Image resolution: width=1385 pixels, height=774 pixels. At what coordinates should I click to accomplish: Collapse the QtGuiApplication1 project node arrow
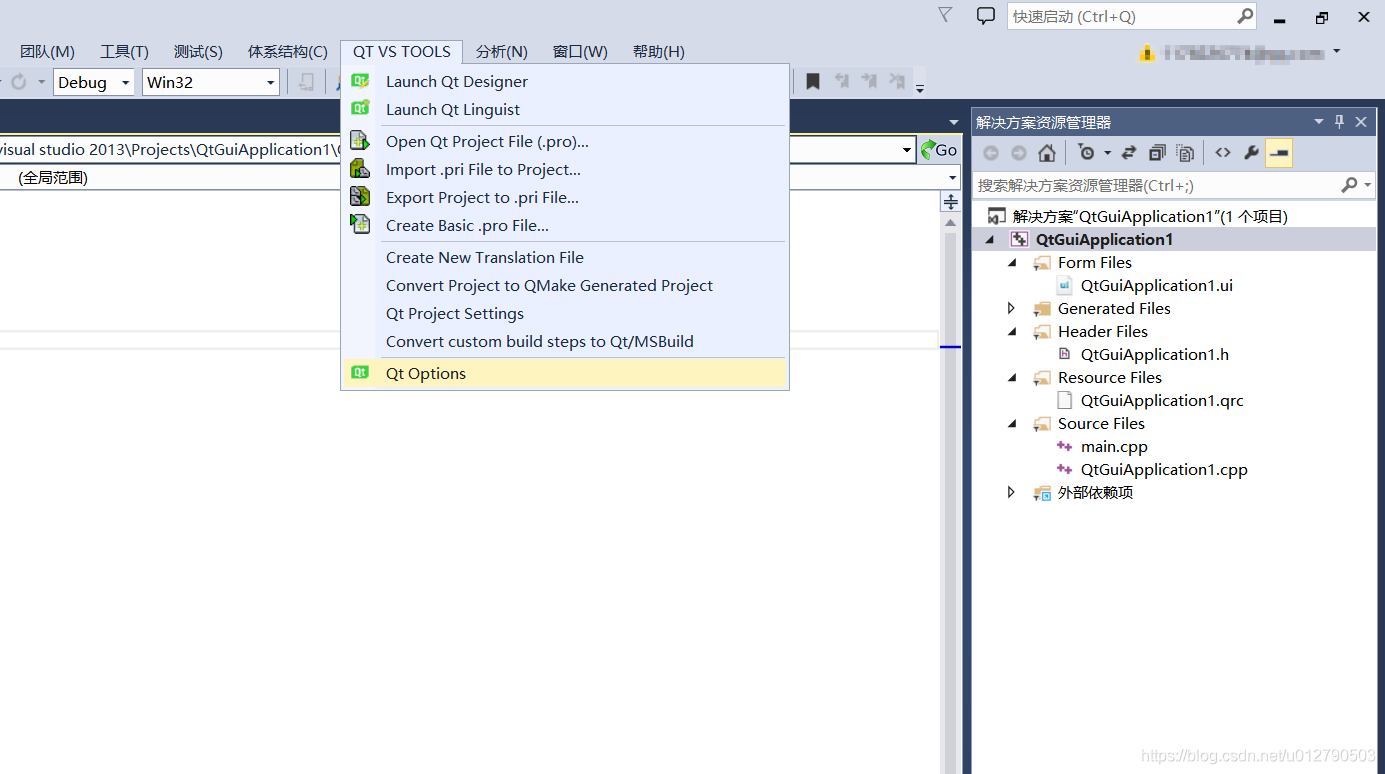click(990, 240)
